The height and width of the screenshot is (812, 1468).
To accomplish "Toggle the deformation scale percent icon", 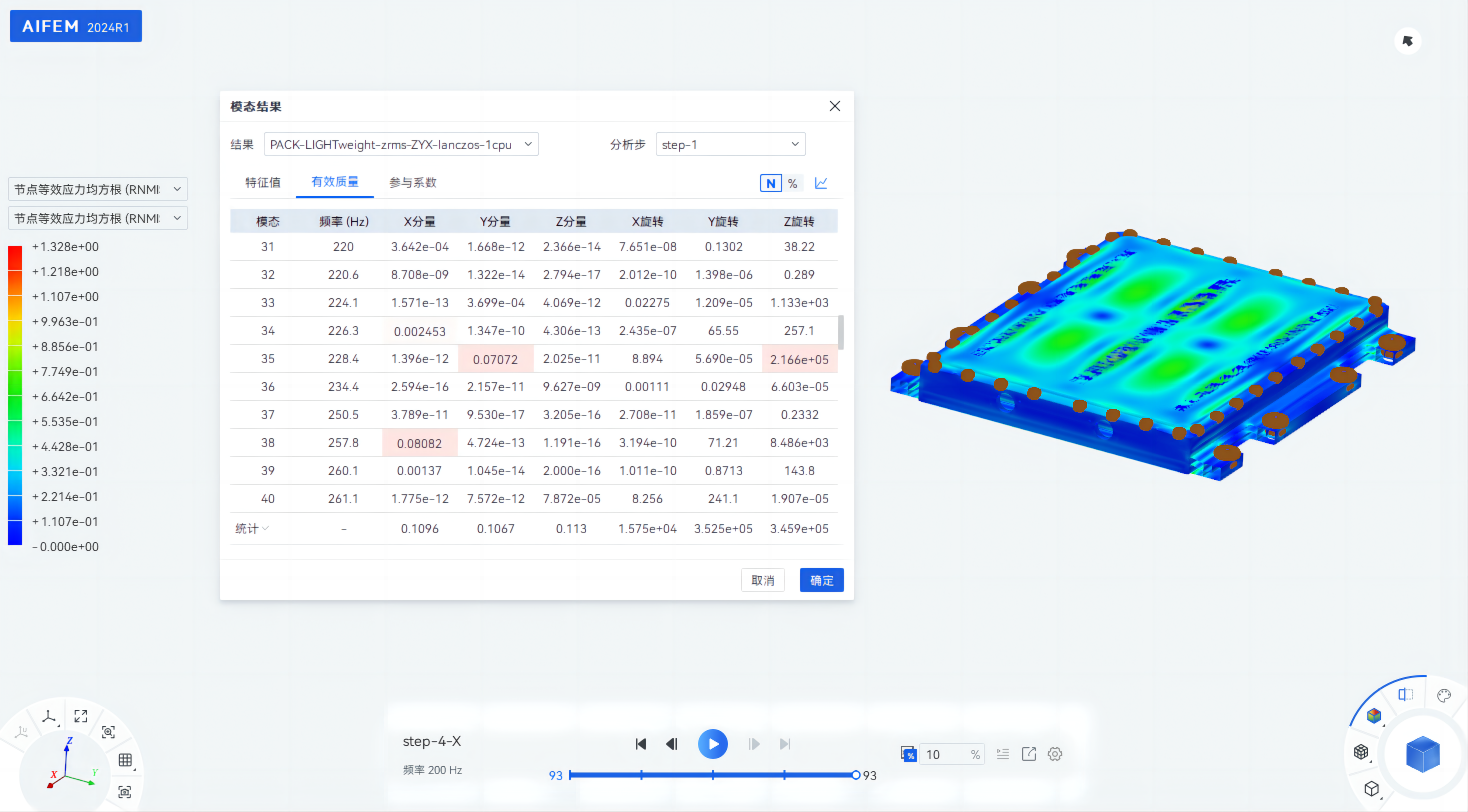I will click(x=909, y=754).
